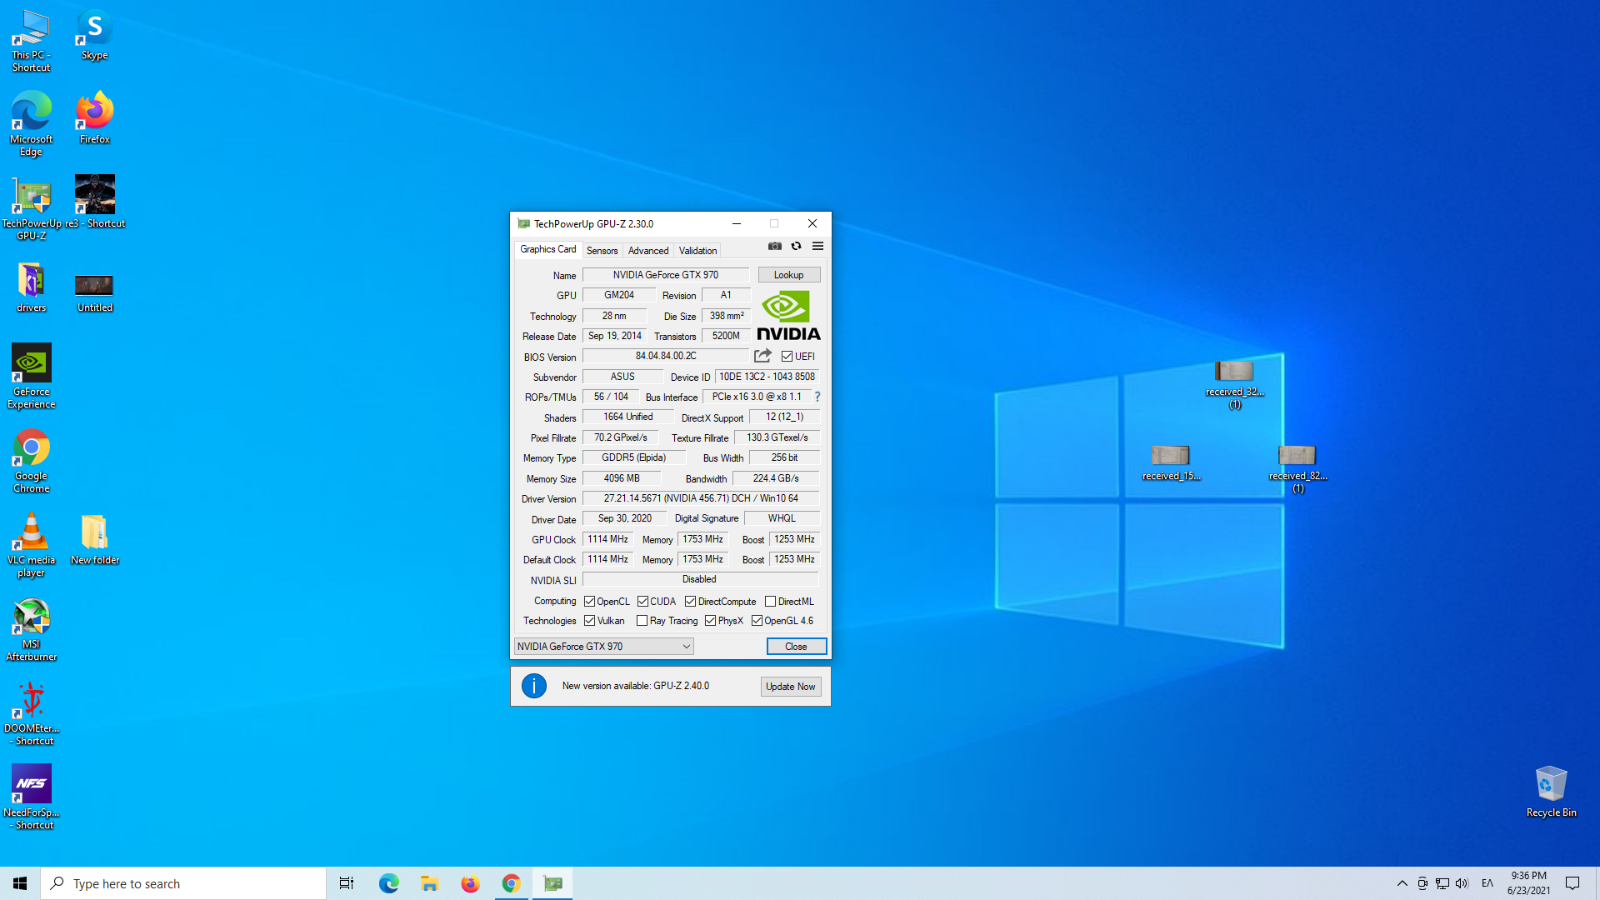The width and height of the screenshot is (1600, 900).
Task: Click the Close button in GPU-Z
Action: (796, 646)
